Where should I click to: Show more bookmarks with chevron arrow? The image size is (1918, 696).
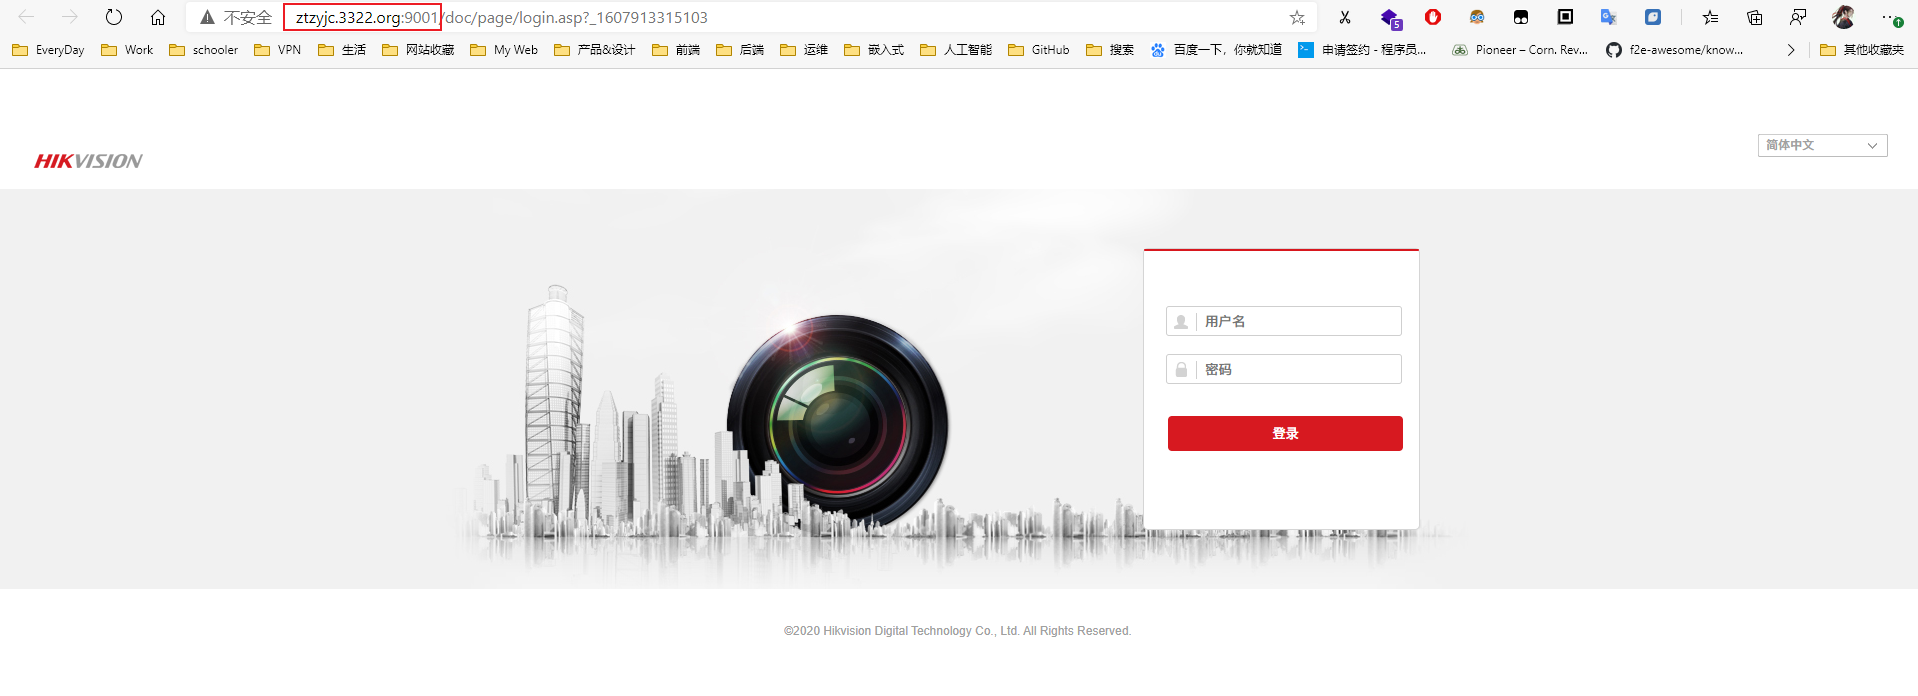(x=1791, y=50)
